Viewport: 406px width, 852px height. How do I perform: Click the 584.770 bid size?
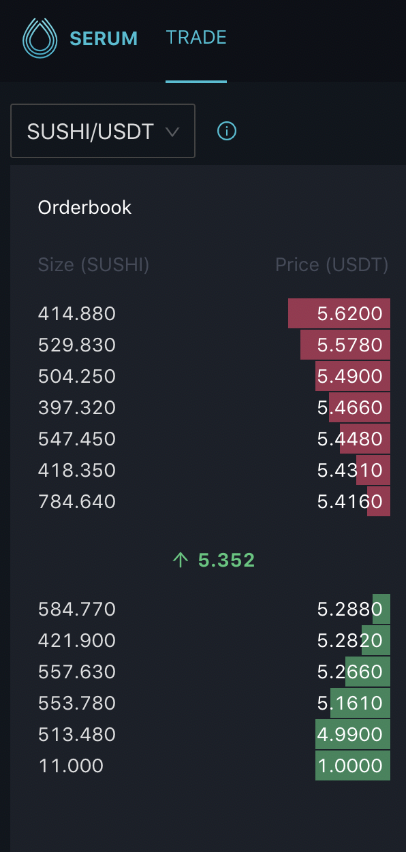tap(77, 609)
